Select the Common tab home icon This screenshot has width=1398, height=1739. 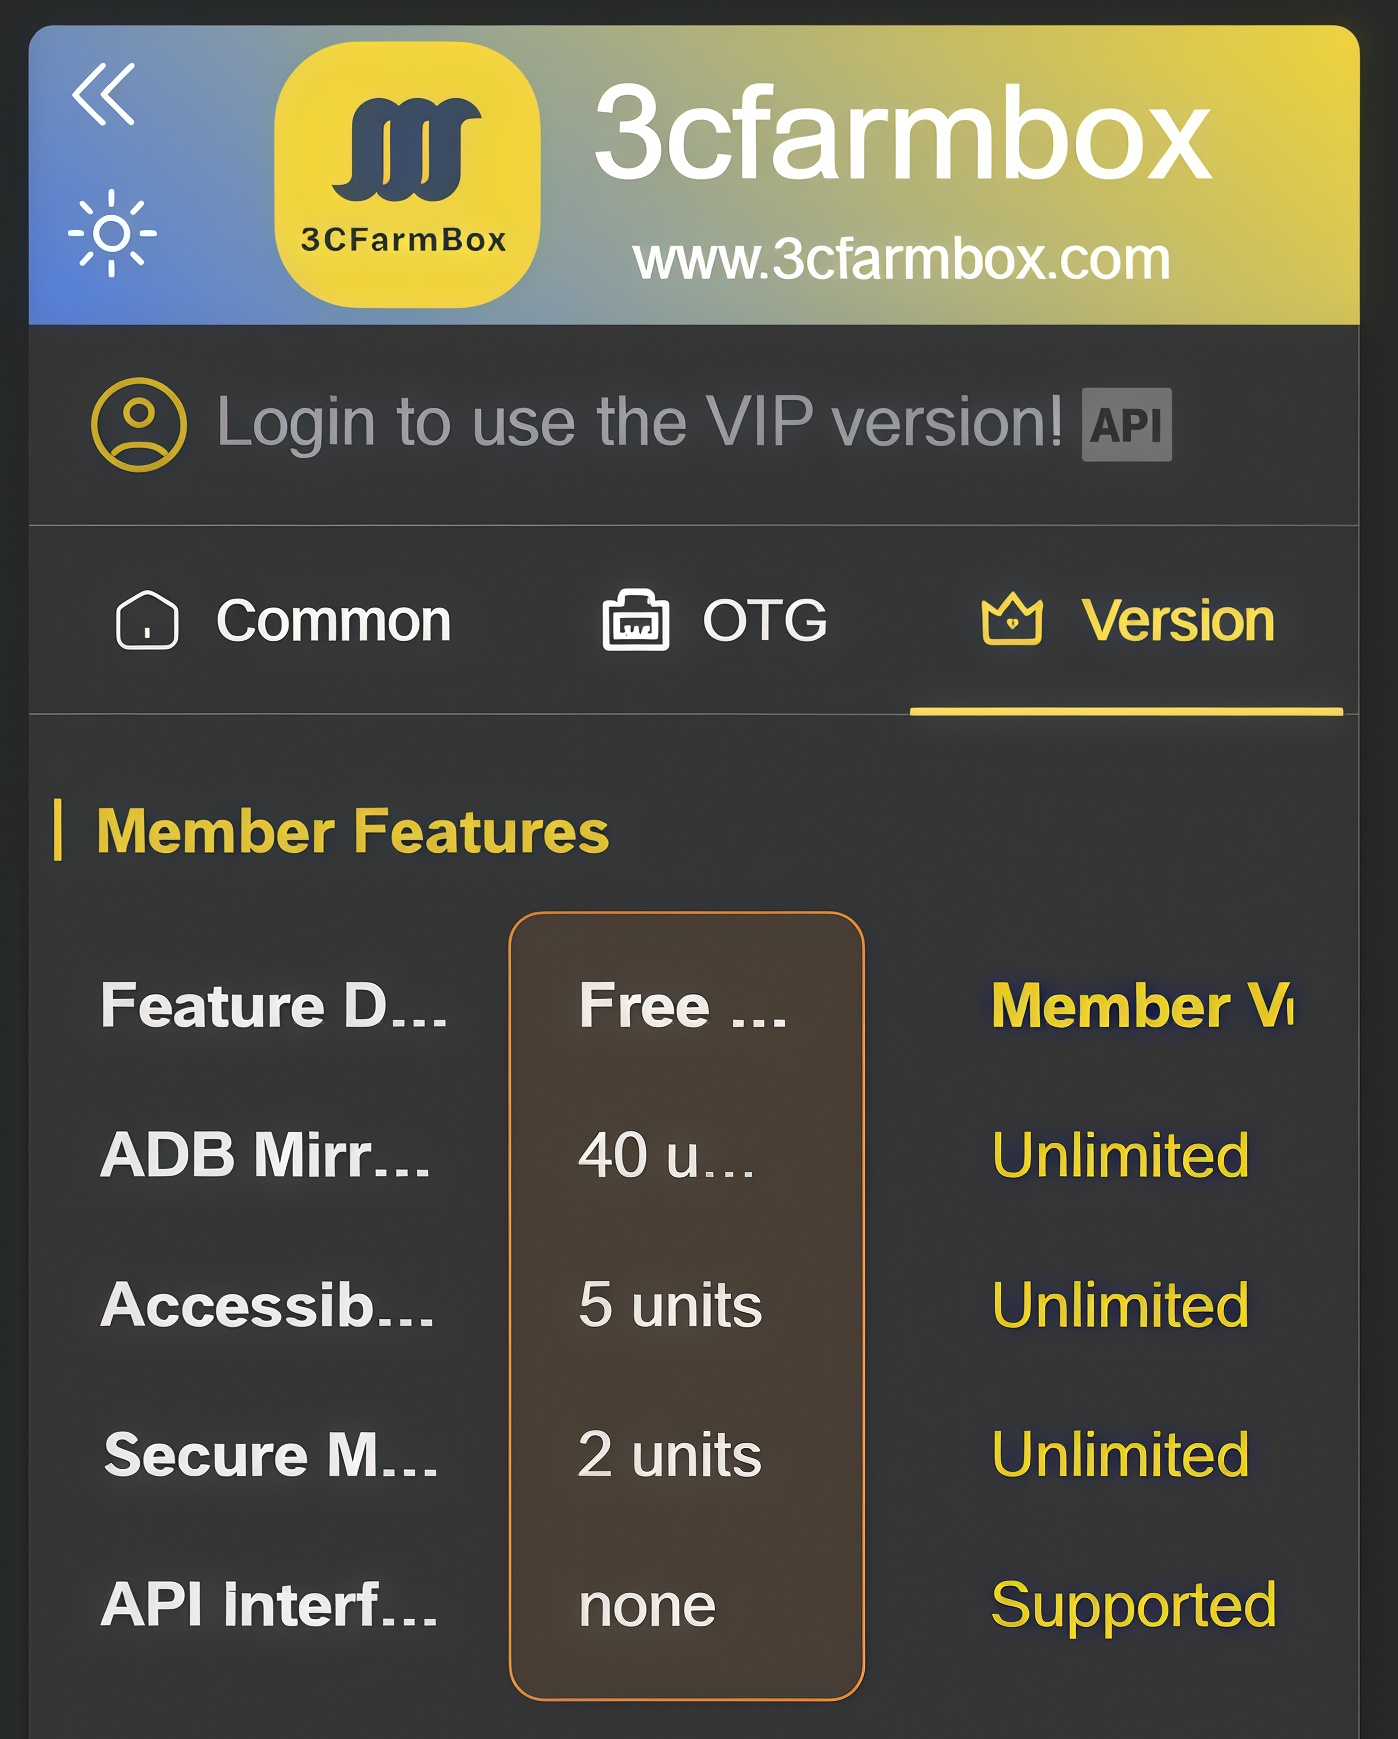146,620
